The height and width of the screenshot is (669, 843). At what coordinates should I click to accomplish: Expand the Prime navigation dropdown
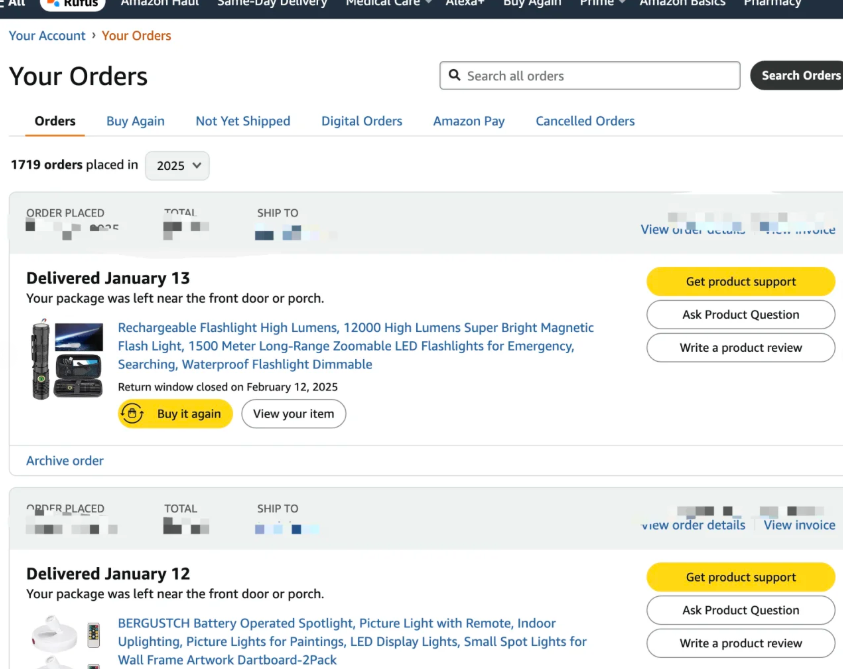pyautogui.click(x=602, y=4)
